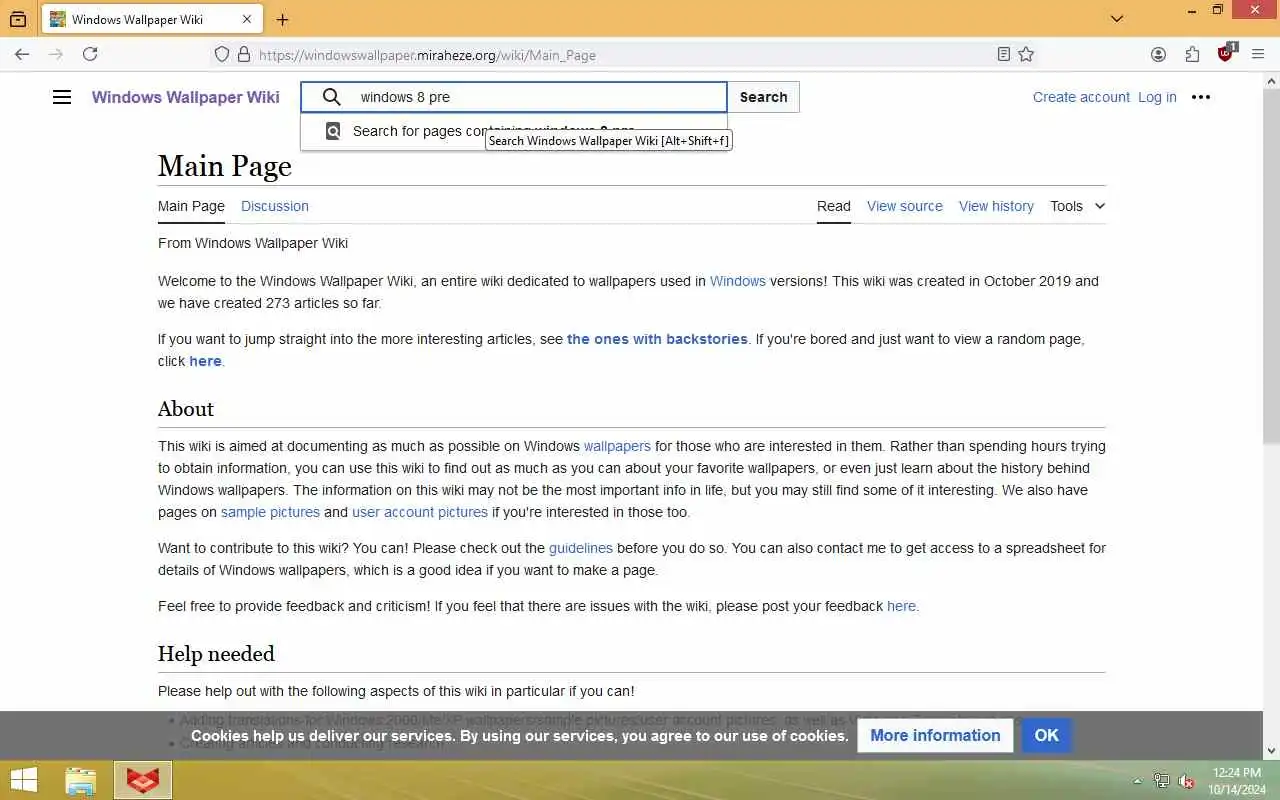Click the browser Back arrow
Viewport: 1280px width, 800px height.
click(22, 55)
